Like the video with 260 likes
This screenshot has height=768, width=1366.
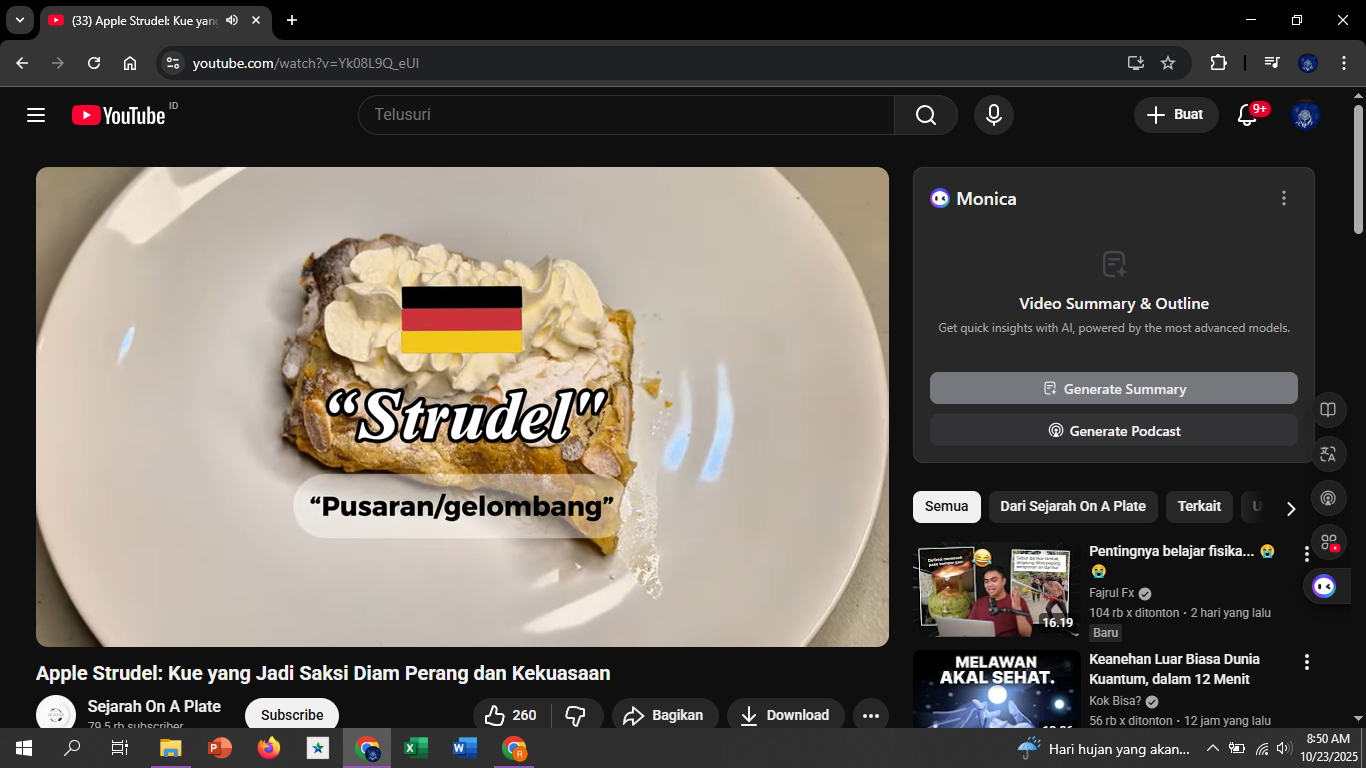(511, 715)
